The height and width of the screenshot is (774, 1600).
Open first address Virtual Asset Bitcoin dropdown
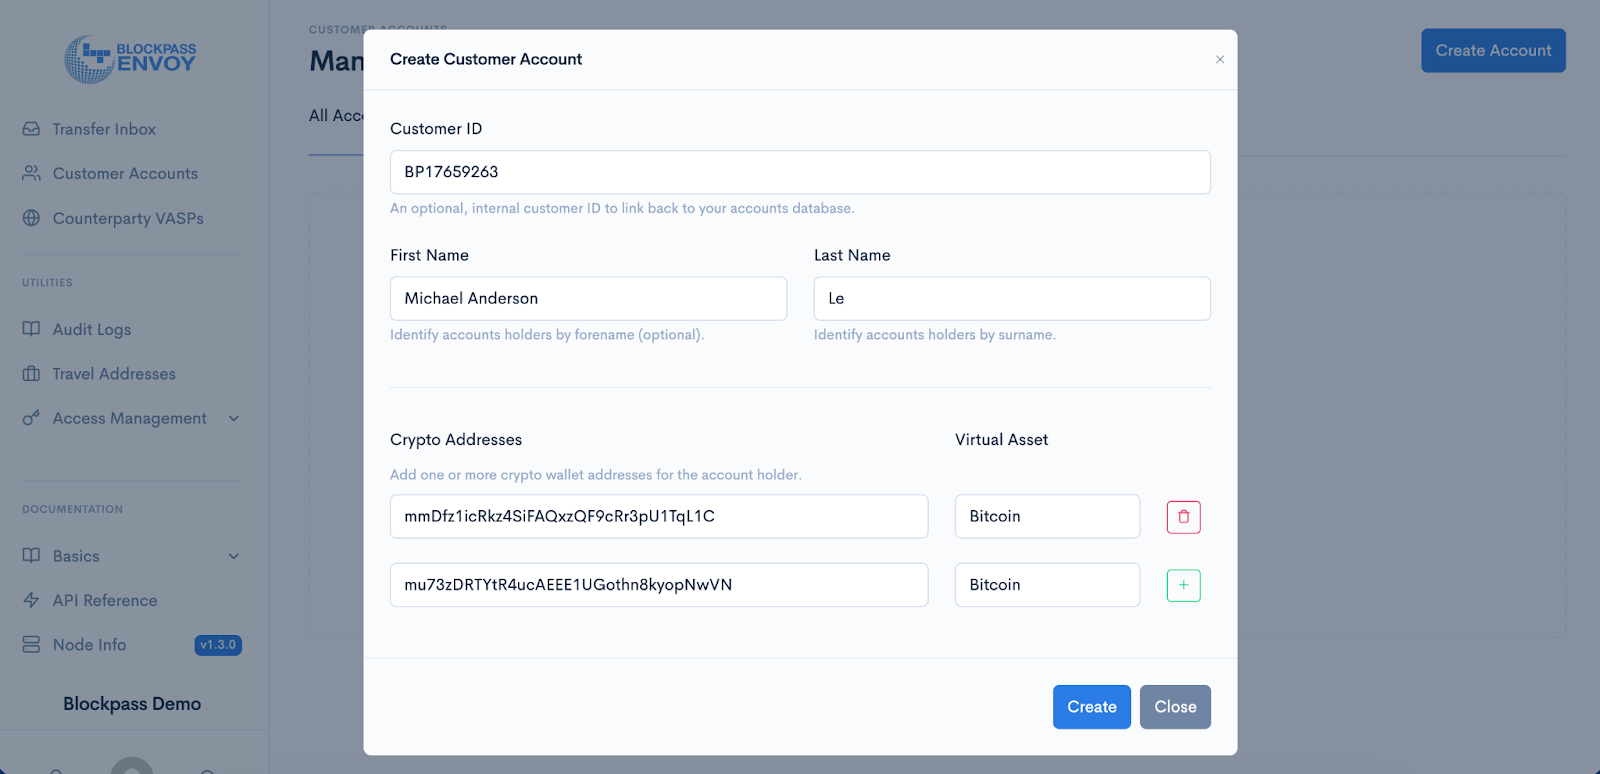pyautogui.click(x=1046, y=517)
